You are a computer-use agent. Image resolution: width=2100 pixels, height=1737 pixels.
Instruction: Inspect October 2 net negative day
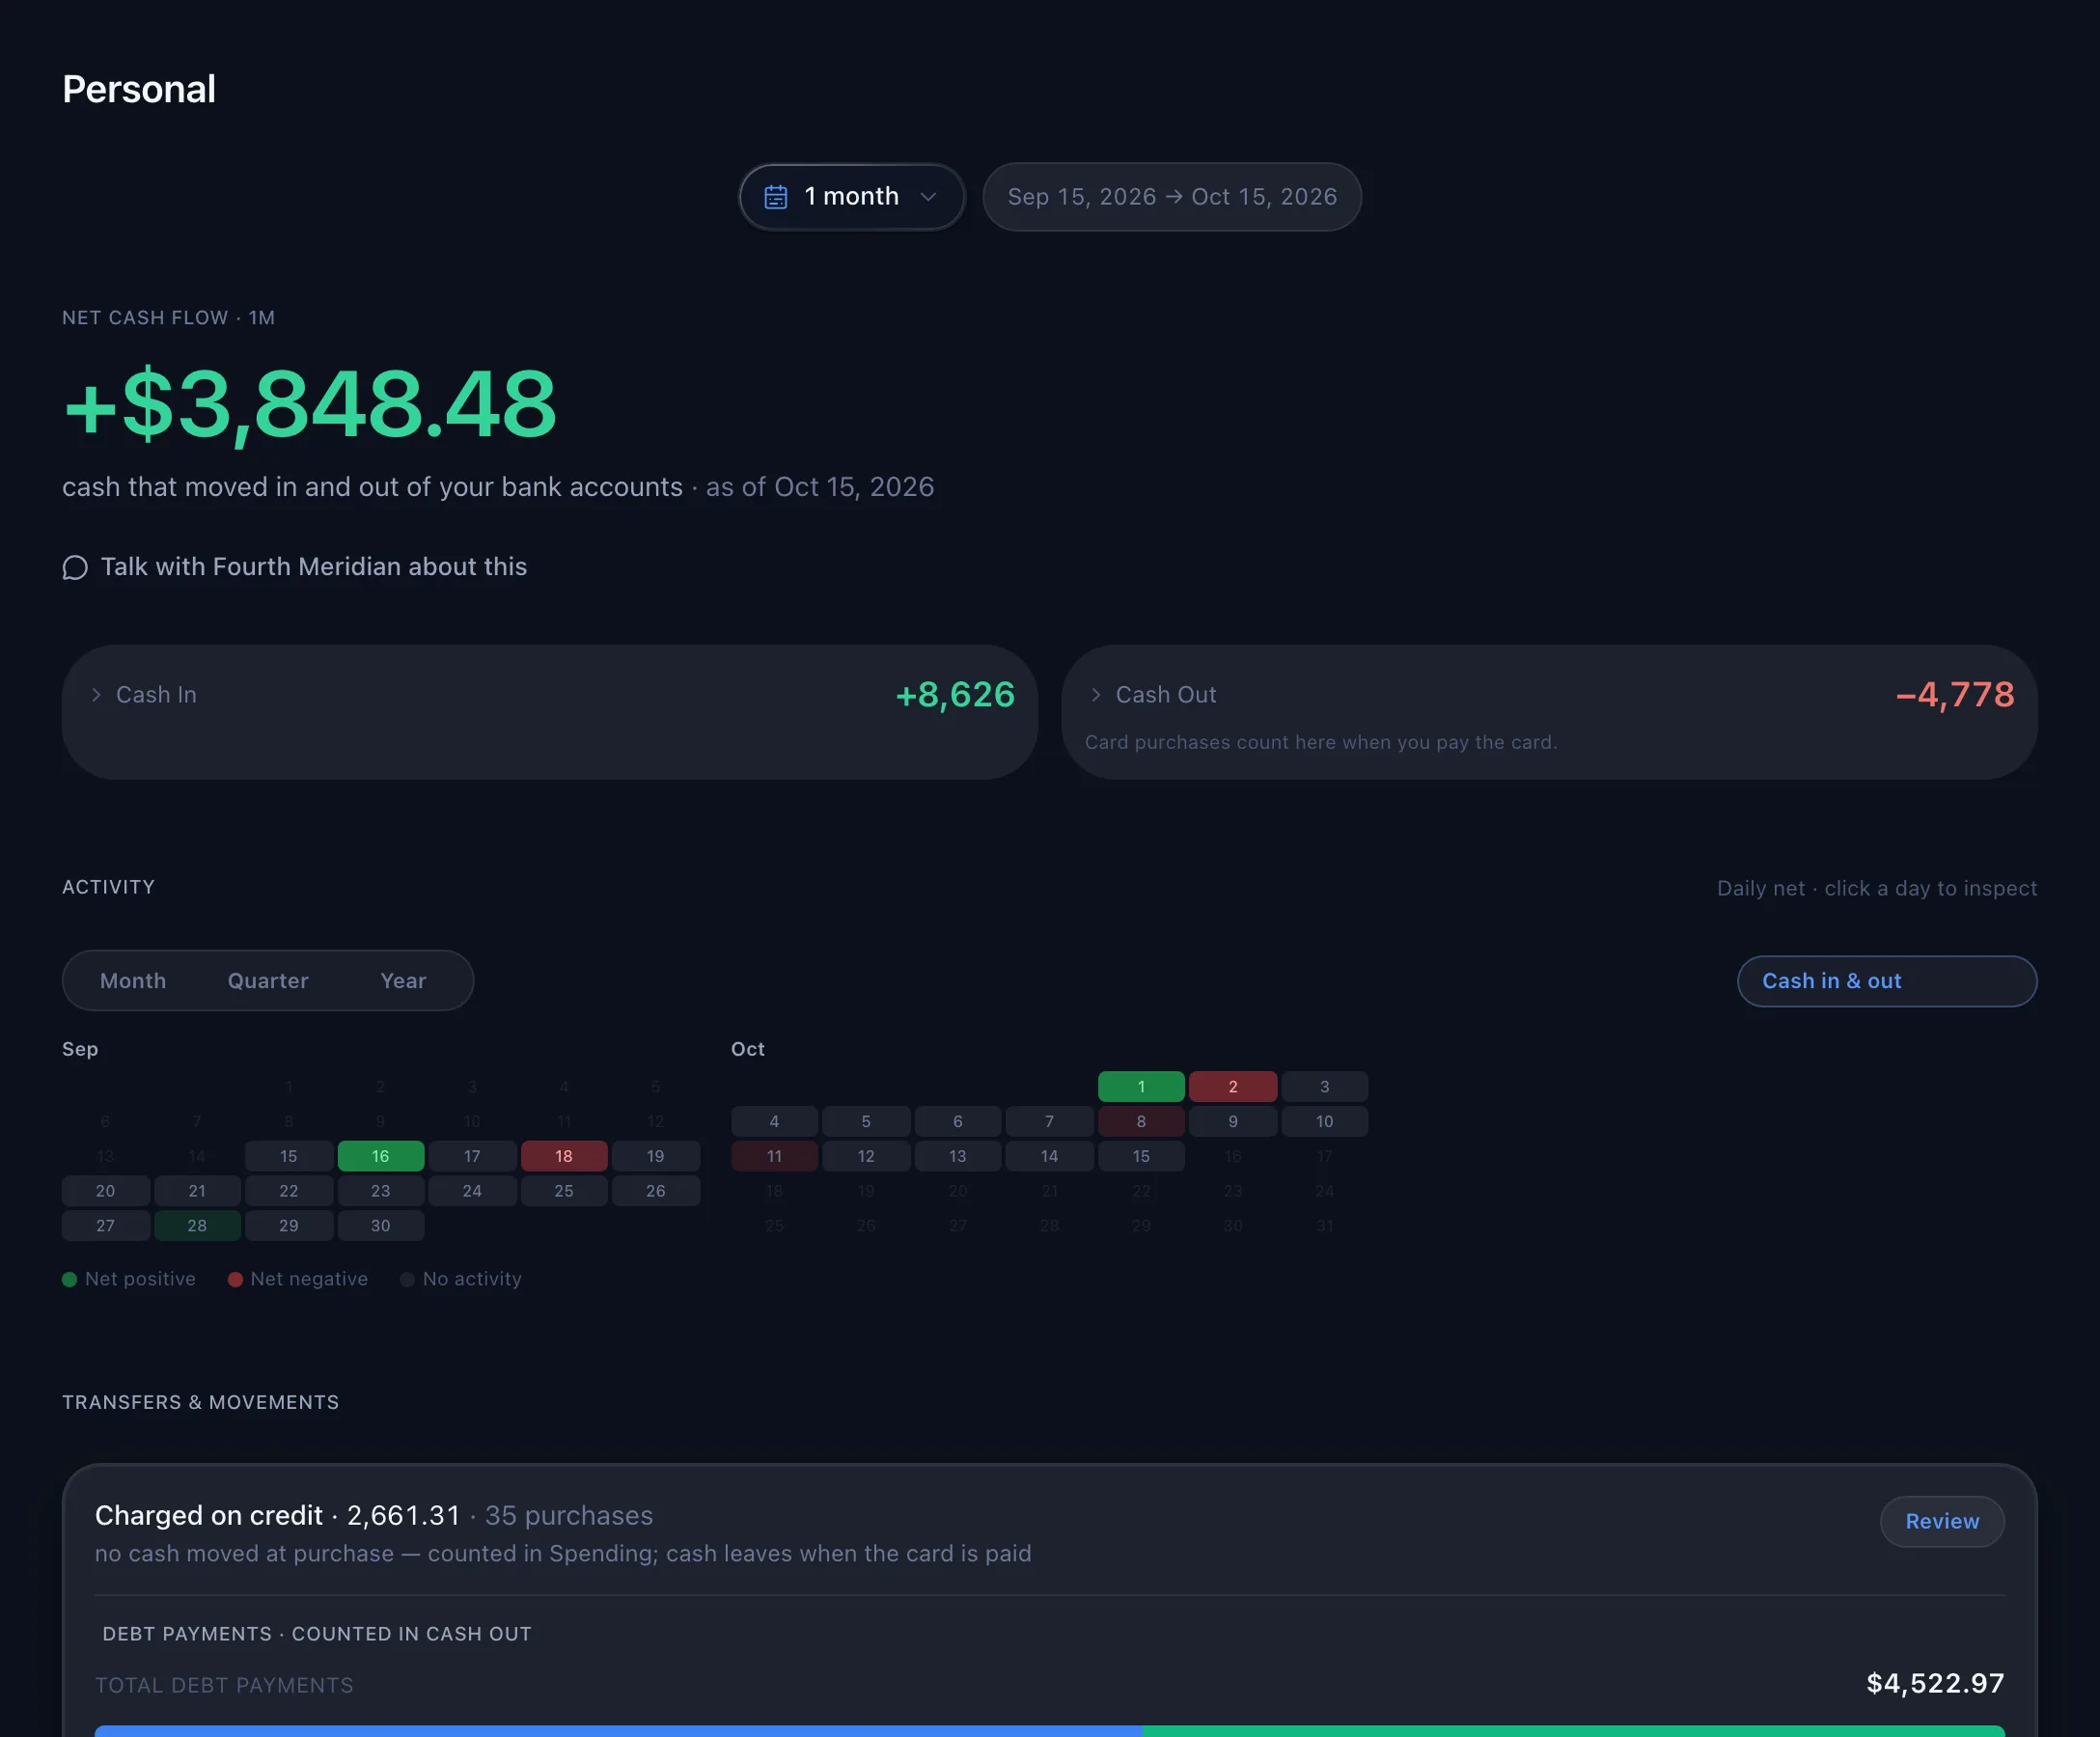[x=1233, y=1086]
